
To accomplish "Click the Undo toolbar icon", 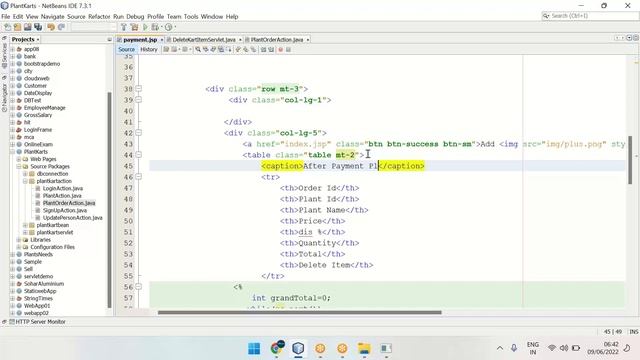I will 51,27.
